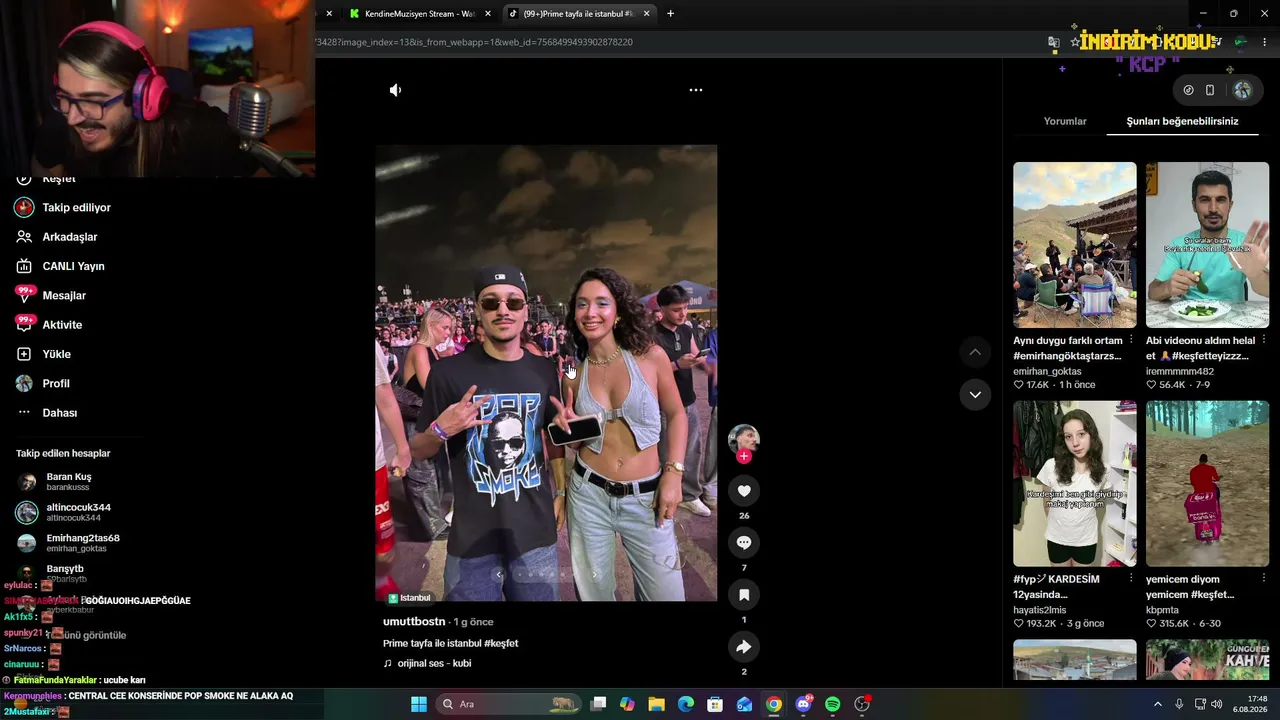Go to the next video with the down chevron
The width and height of the screenshot is (1280, 720).
point(975,395)
